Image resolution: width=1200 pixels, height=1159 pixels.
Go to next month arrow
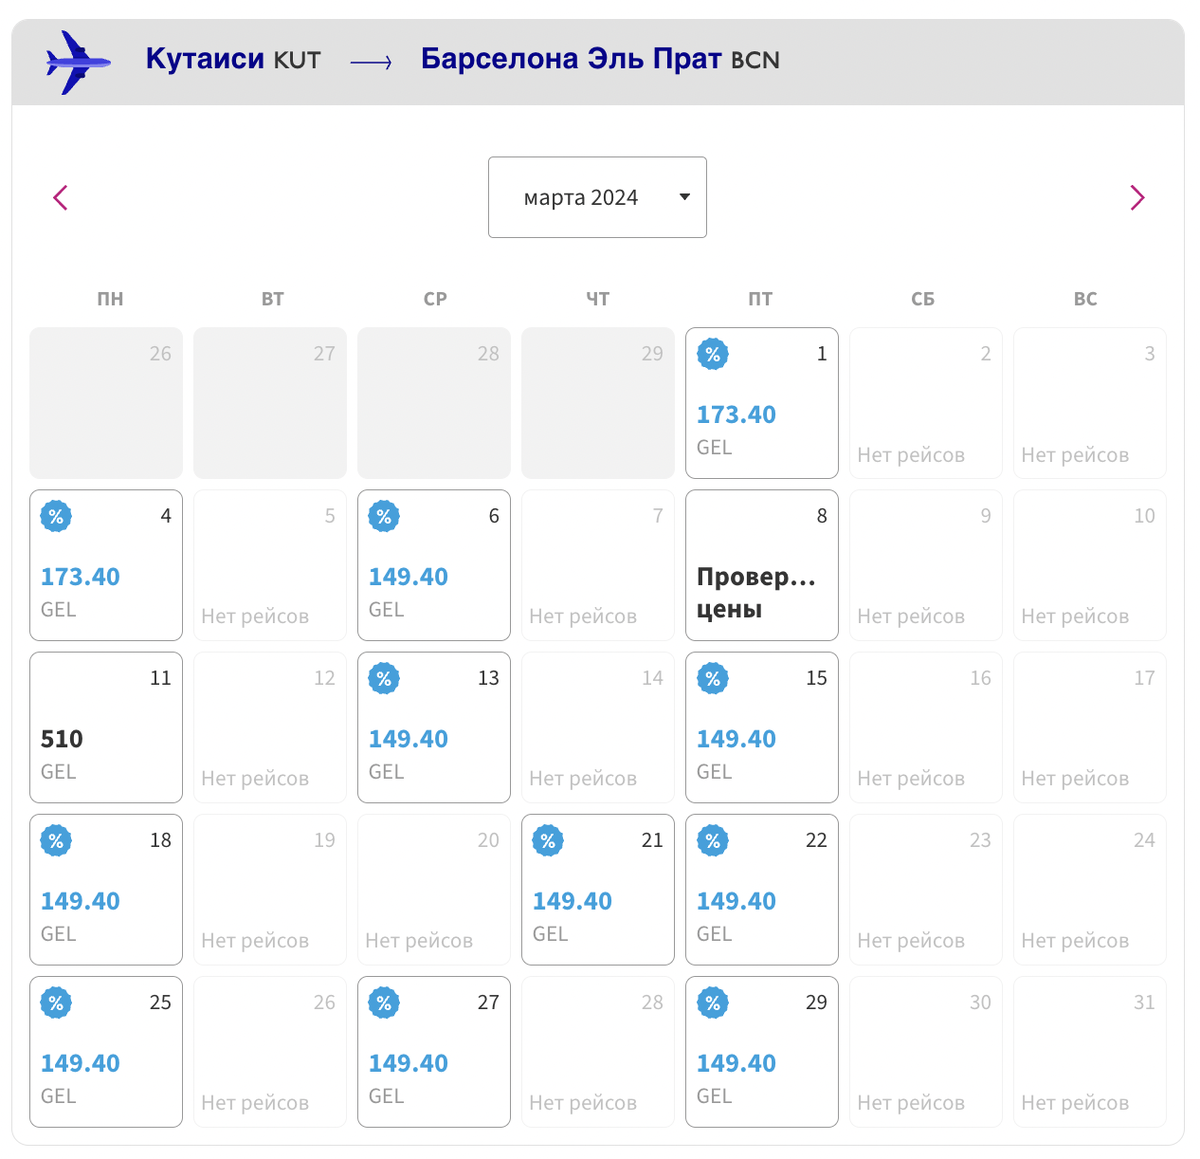[x=1137, y=198]
